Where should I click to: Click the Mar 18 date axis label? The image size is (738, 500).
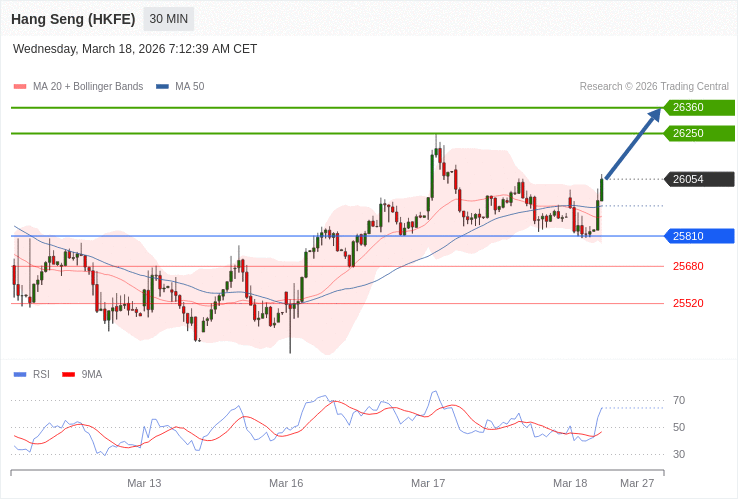[x=570, y=484]
